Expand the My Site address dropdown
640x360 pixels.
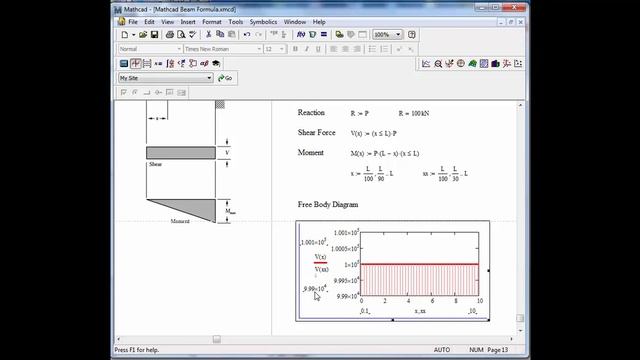(x=209, y=78)
